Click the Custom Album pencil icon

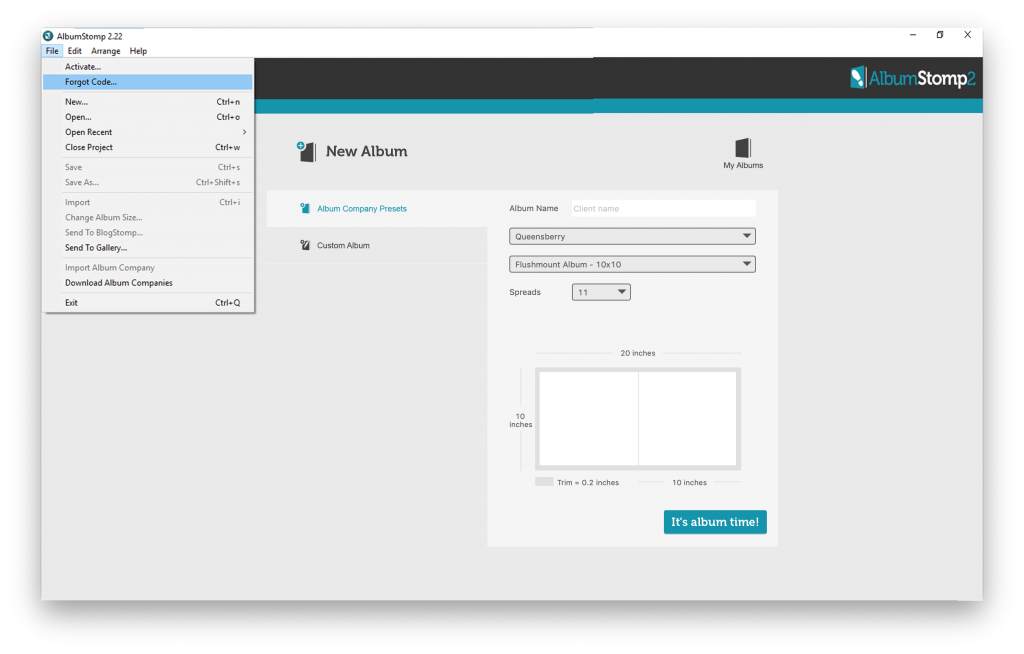click(305, 245)
